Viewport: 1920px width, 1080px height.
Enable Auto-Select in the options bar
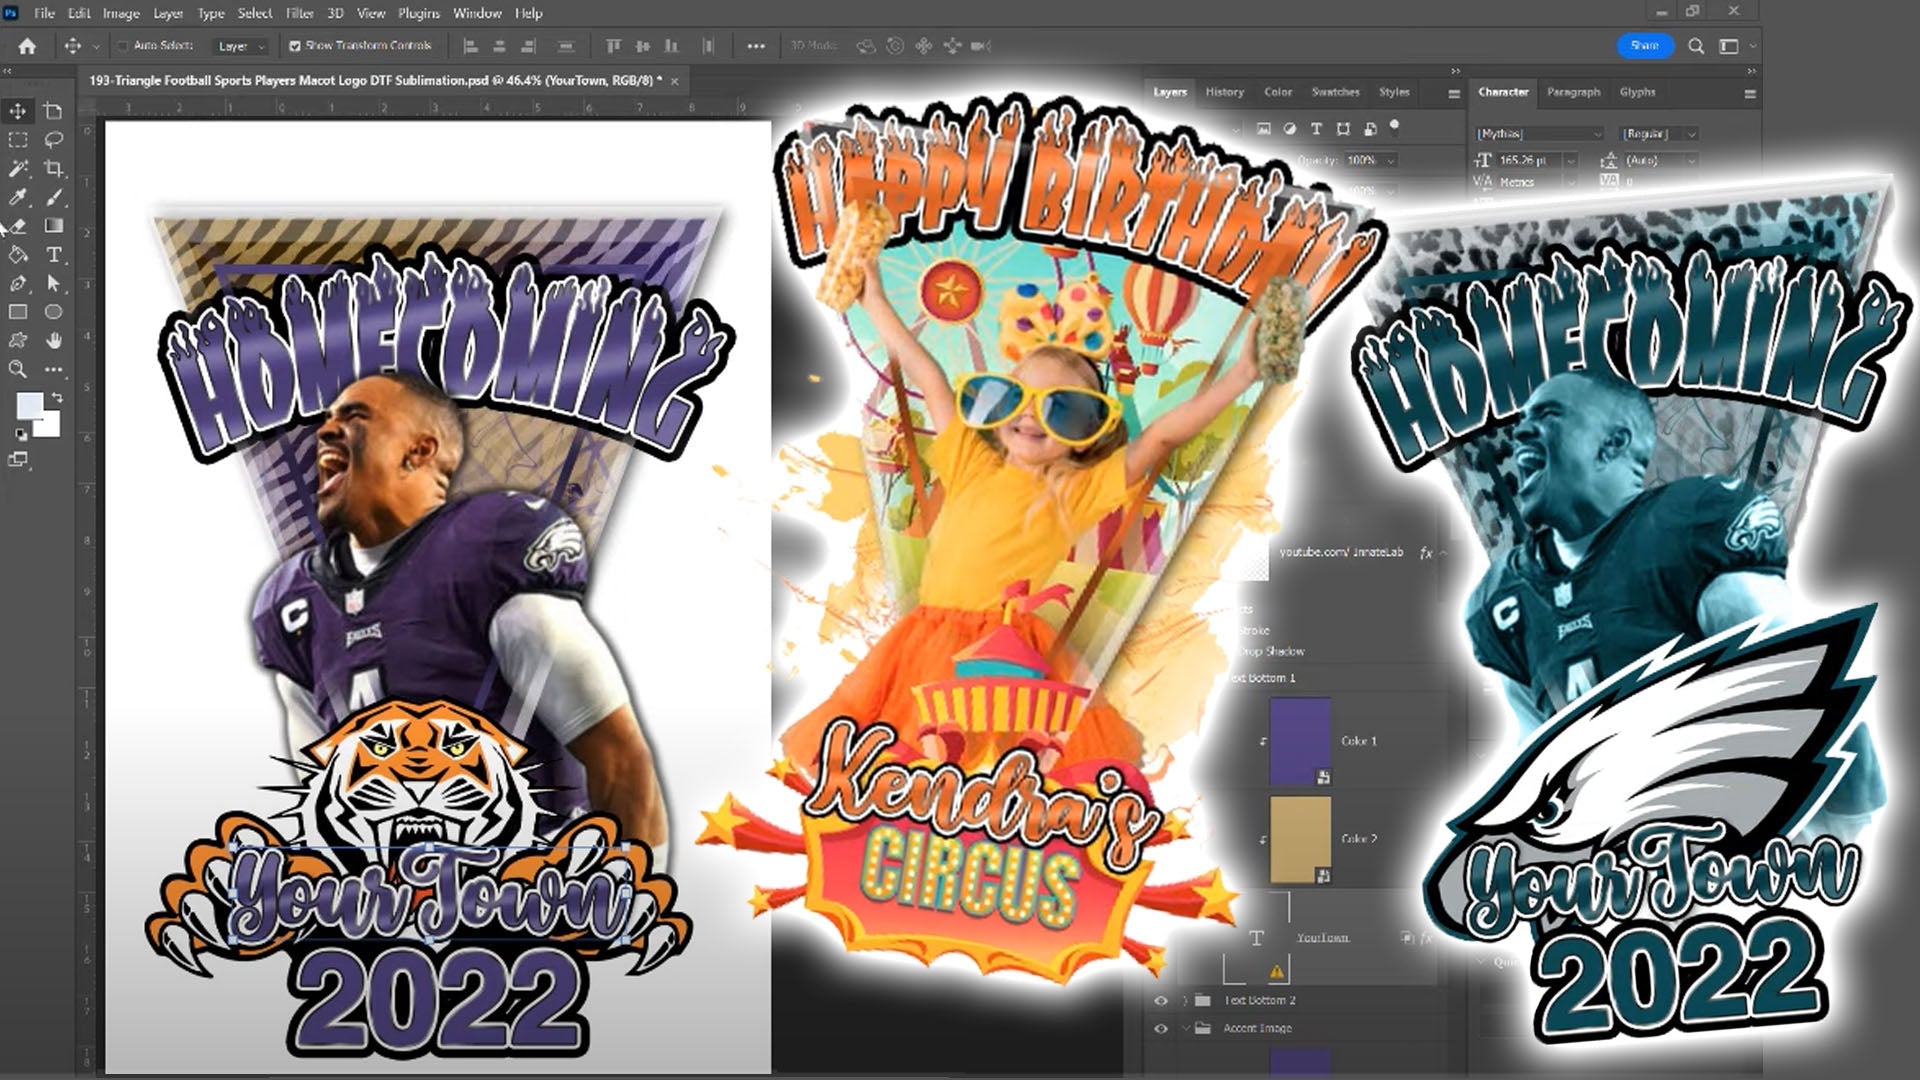(122, 46)
